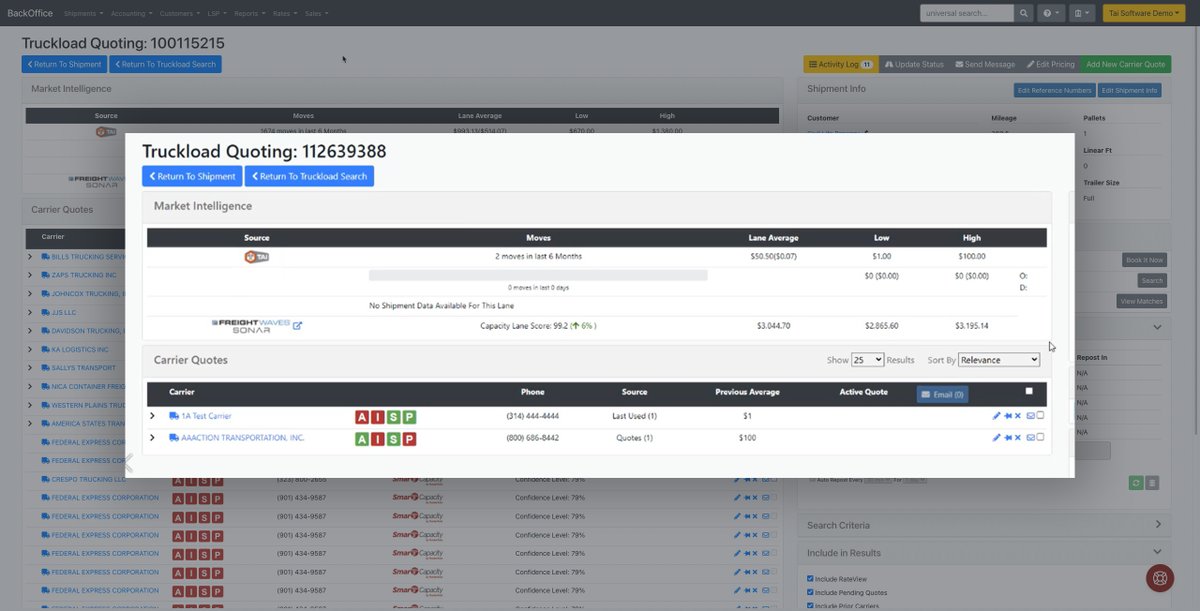Click Return To Shipment in the front dialog
Screen dimensions: 1200x611
click(x=192, y=176)
